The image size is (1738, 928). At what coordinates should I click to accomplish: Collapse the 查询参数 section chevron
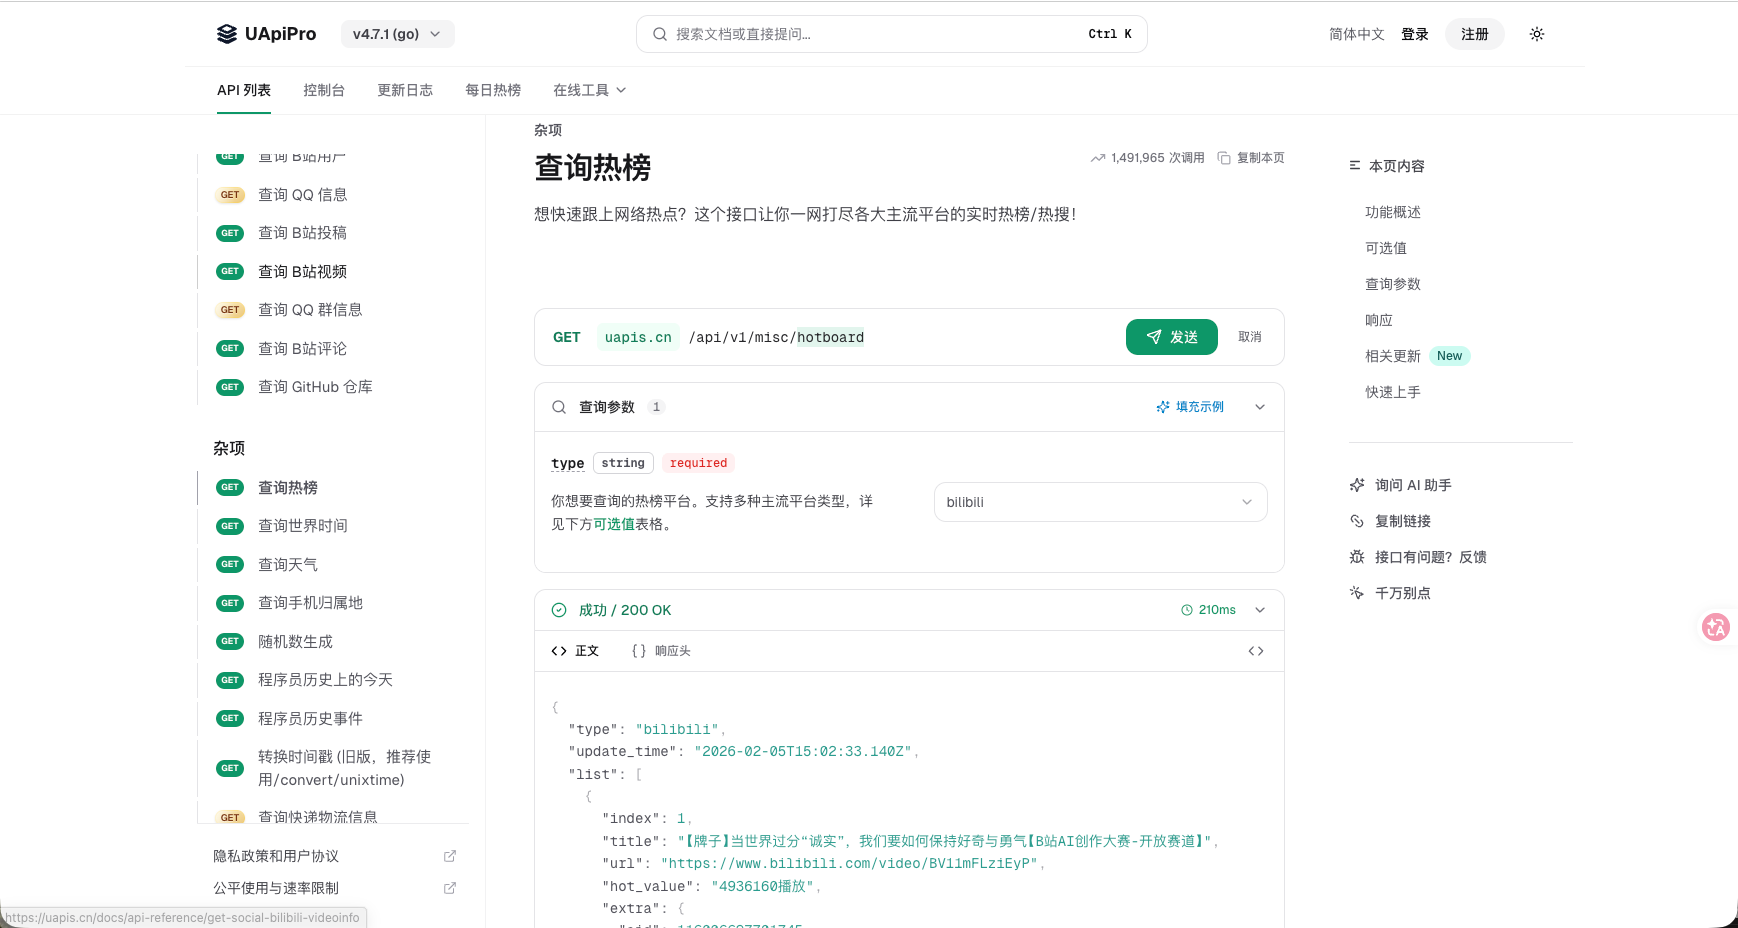1259,406
